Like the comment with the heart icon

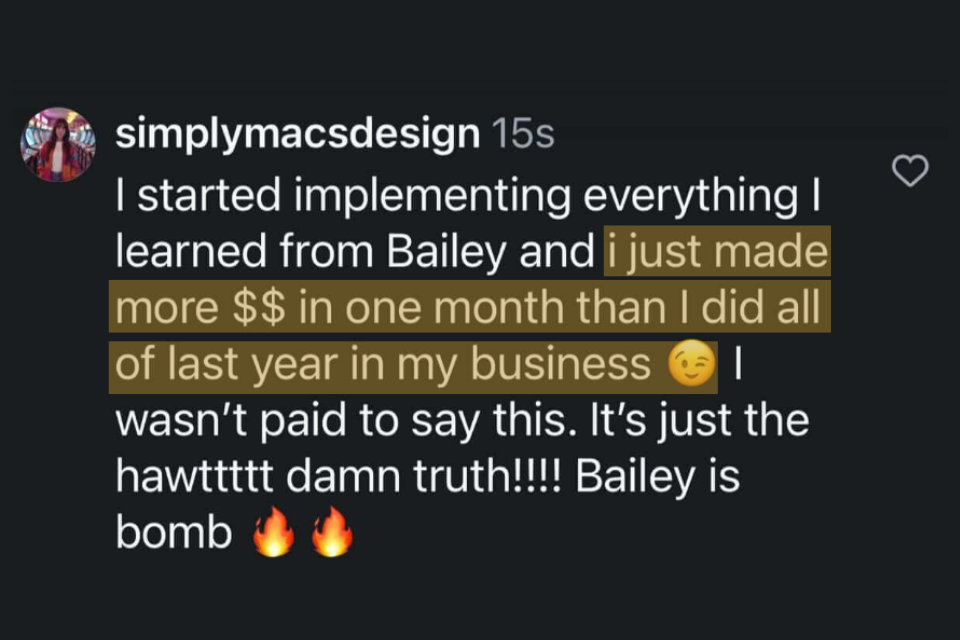[909, 171]
